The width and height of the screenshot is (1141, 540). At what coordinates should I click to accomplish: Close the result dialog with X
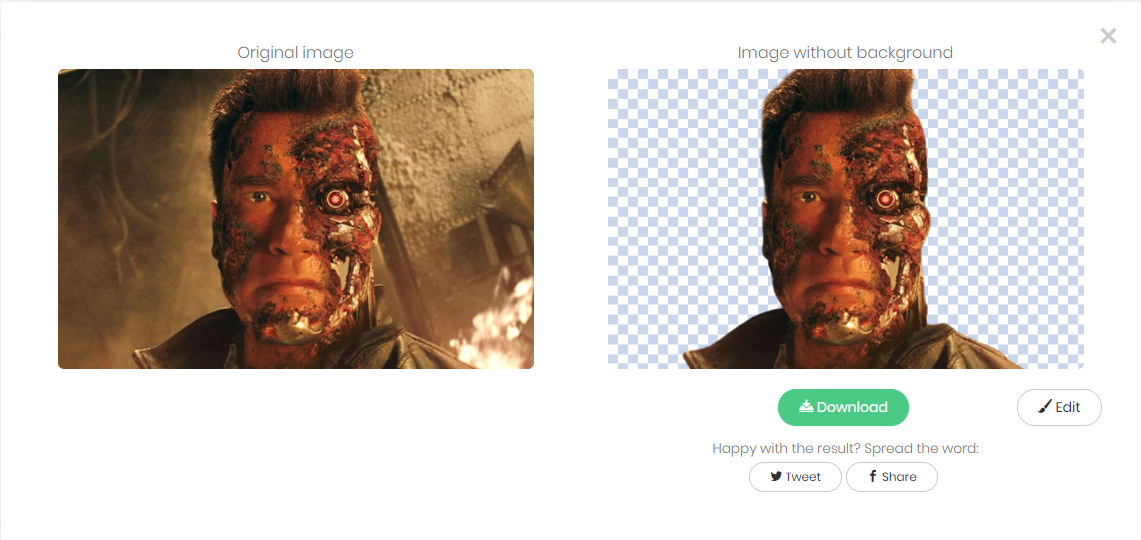(1108, 36)
